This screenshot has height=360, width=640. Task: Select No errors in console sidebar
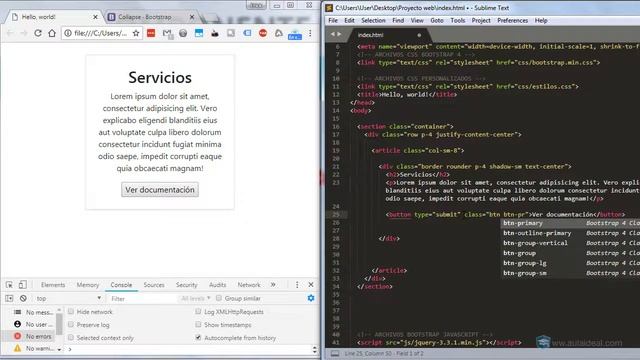tap(33, 336)
